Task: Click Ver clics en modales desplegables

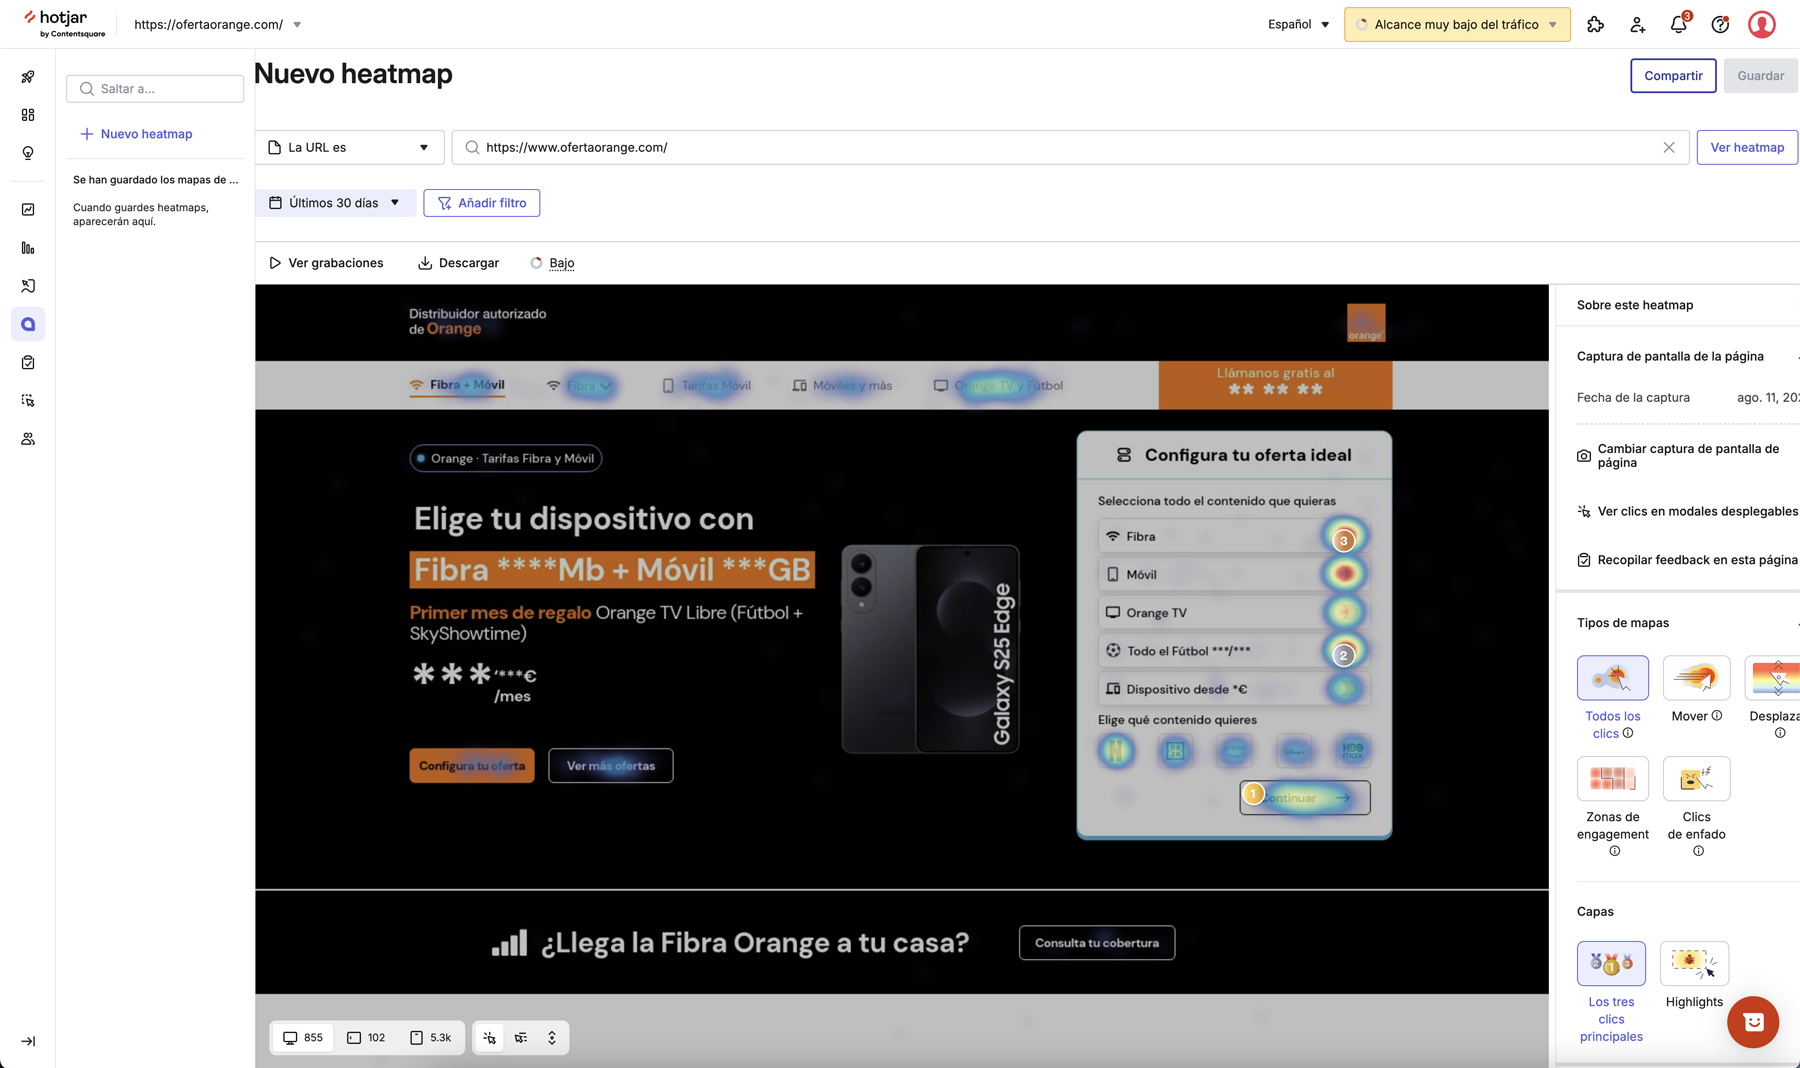Action: tap(1688, 511)
